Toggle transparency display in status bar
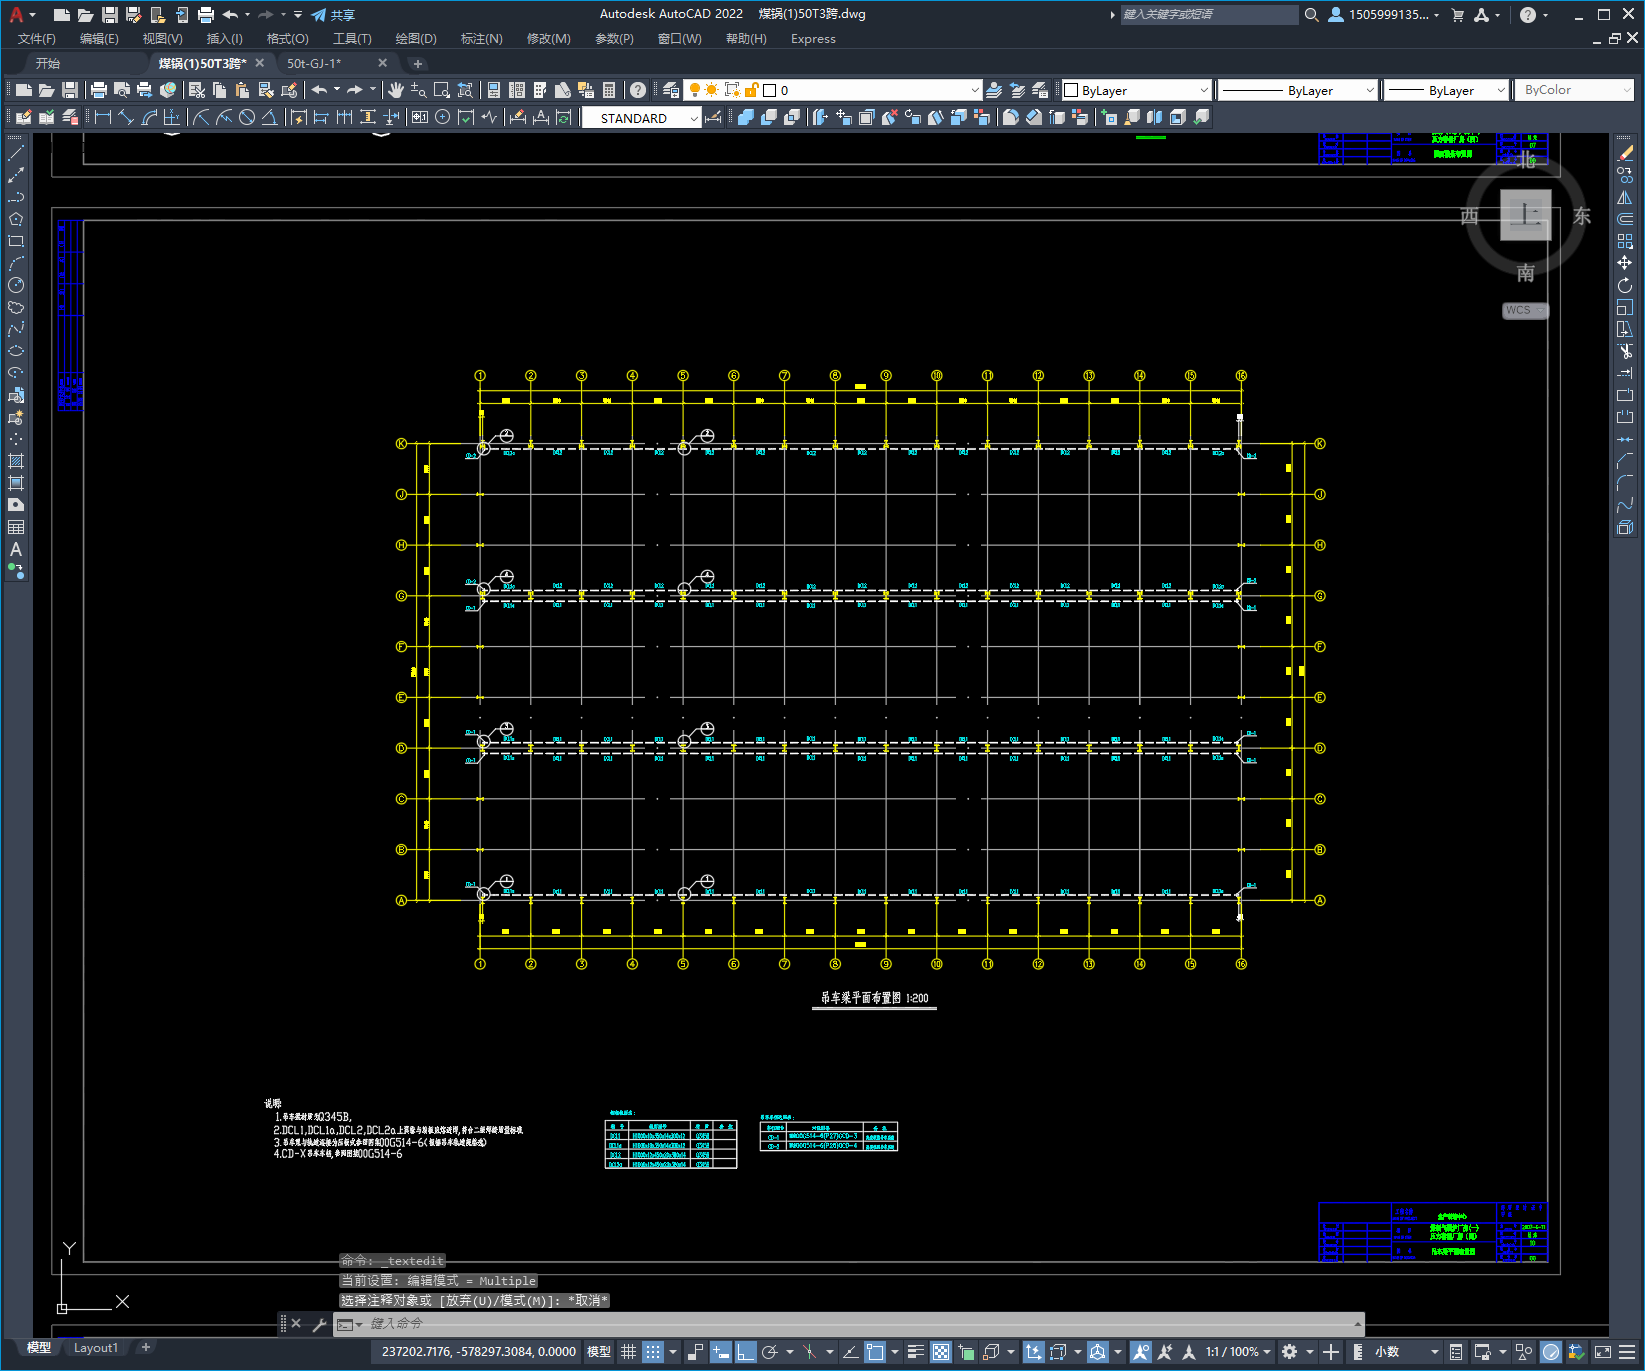The height and width of the screenshot is (1371, 1645). tap(941, 1352)
